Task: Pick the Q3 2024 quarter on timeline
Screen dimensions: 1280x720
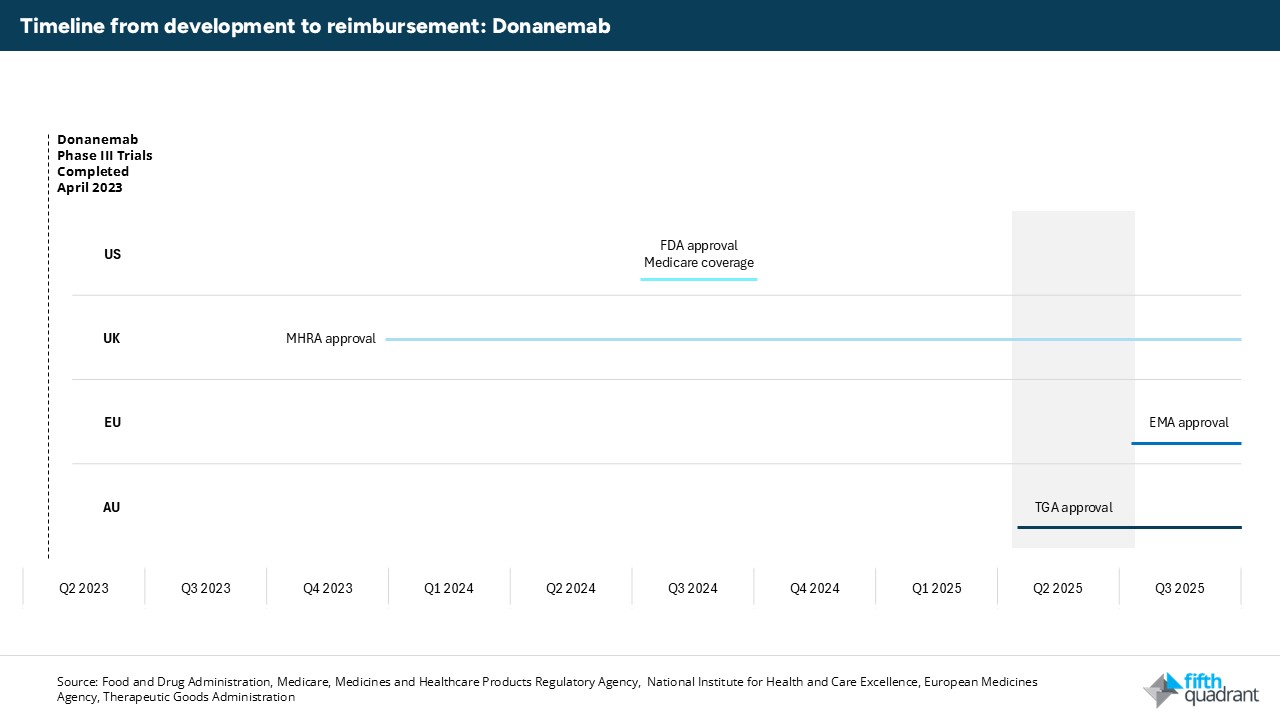Action: (x=693, y=588)
